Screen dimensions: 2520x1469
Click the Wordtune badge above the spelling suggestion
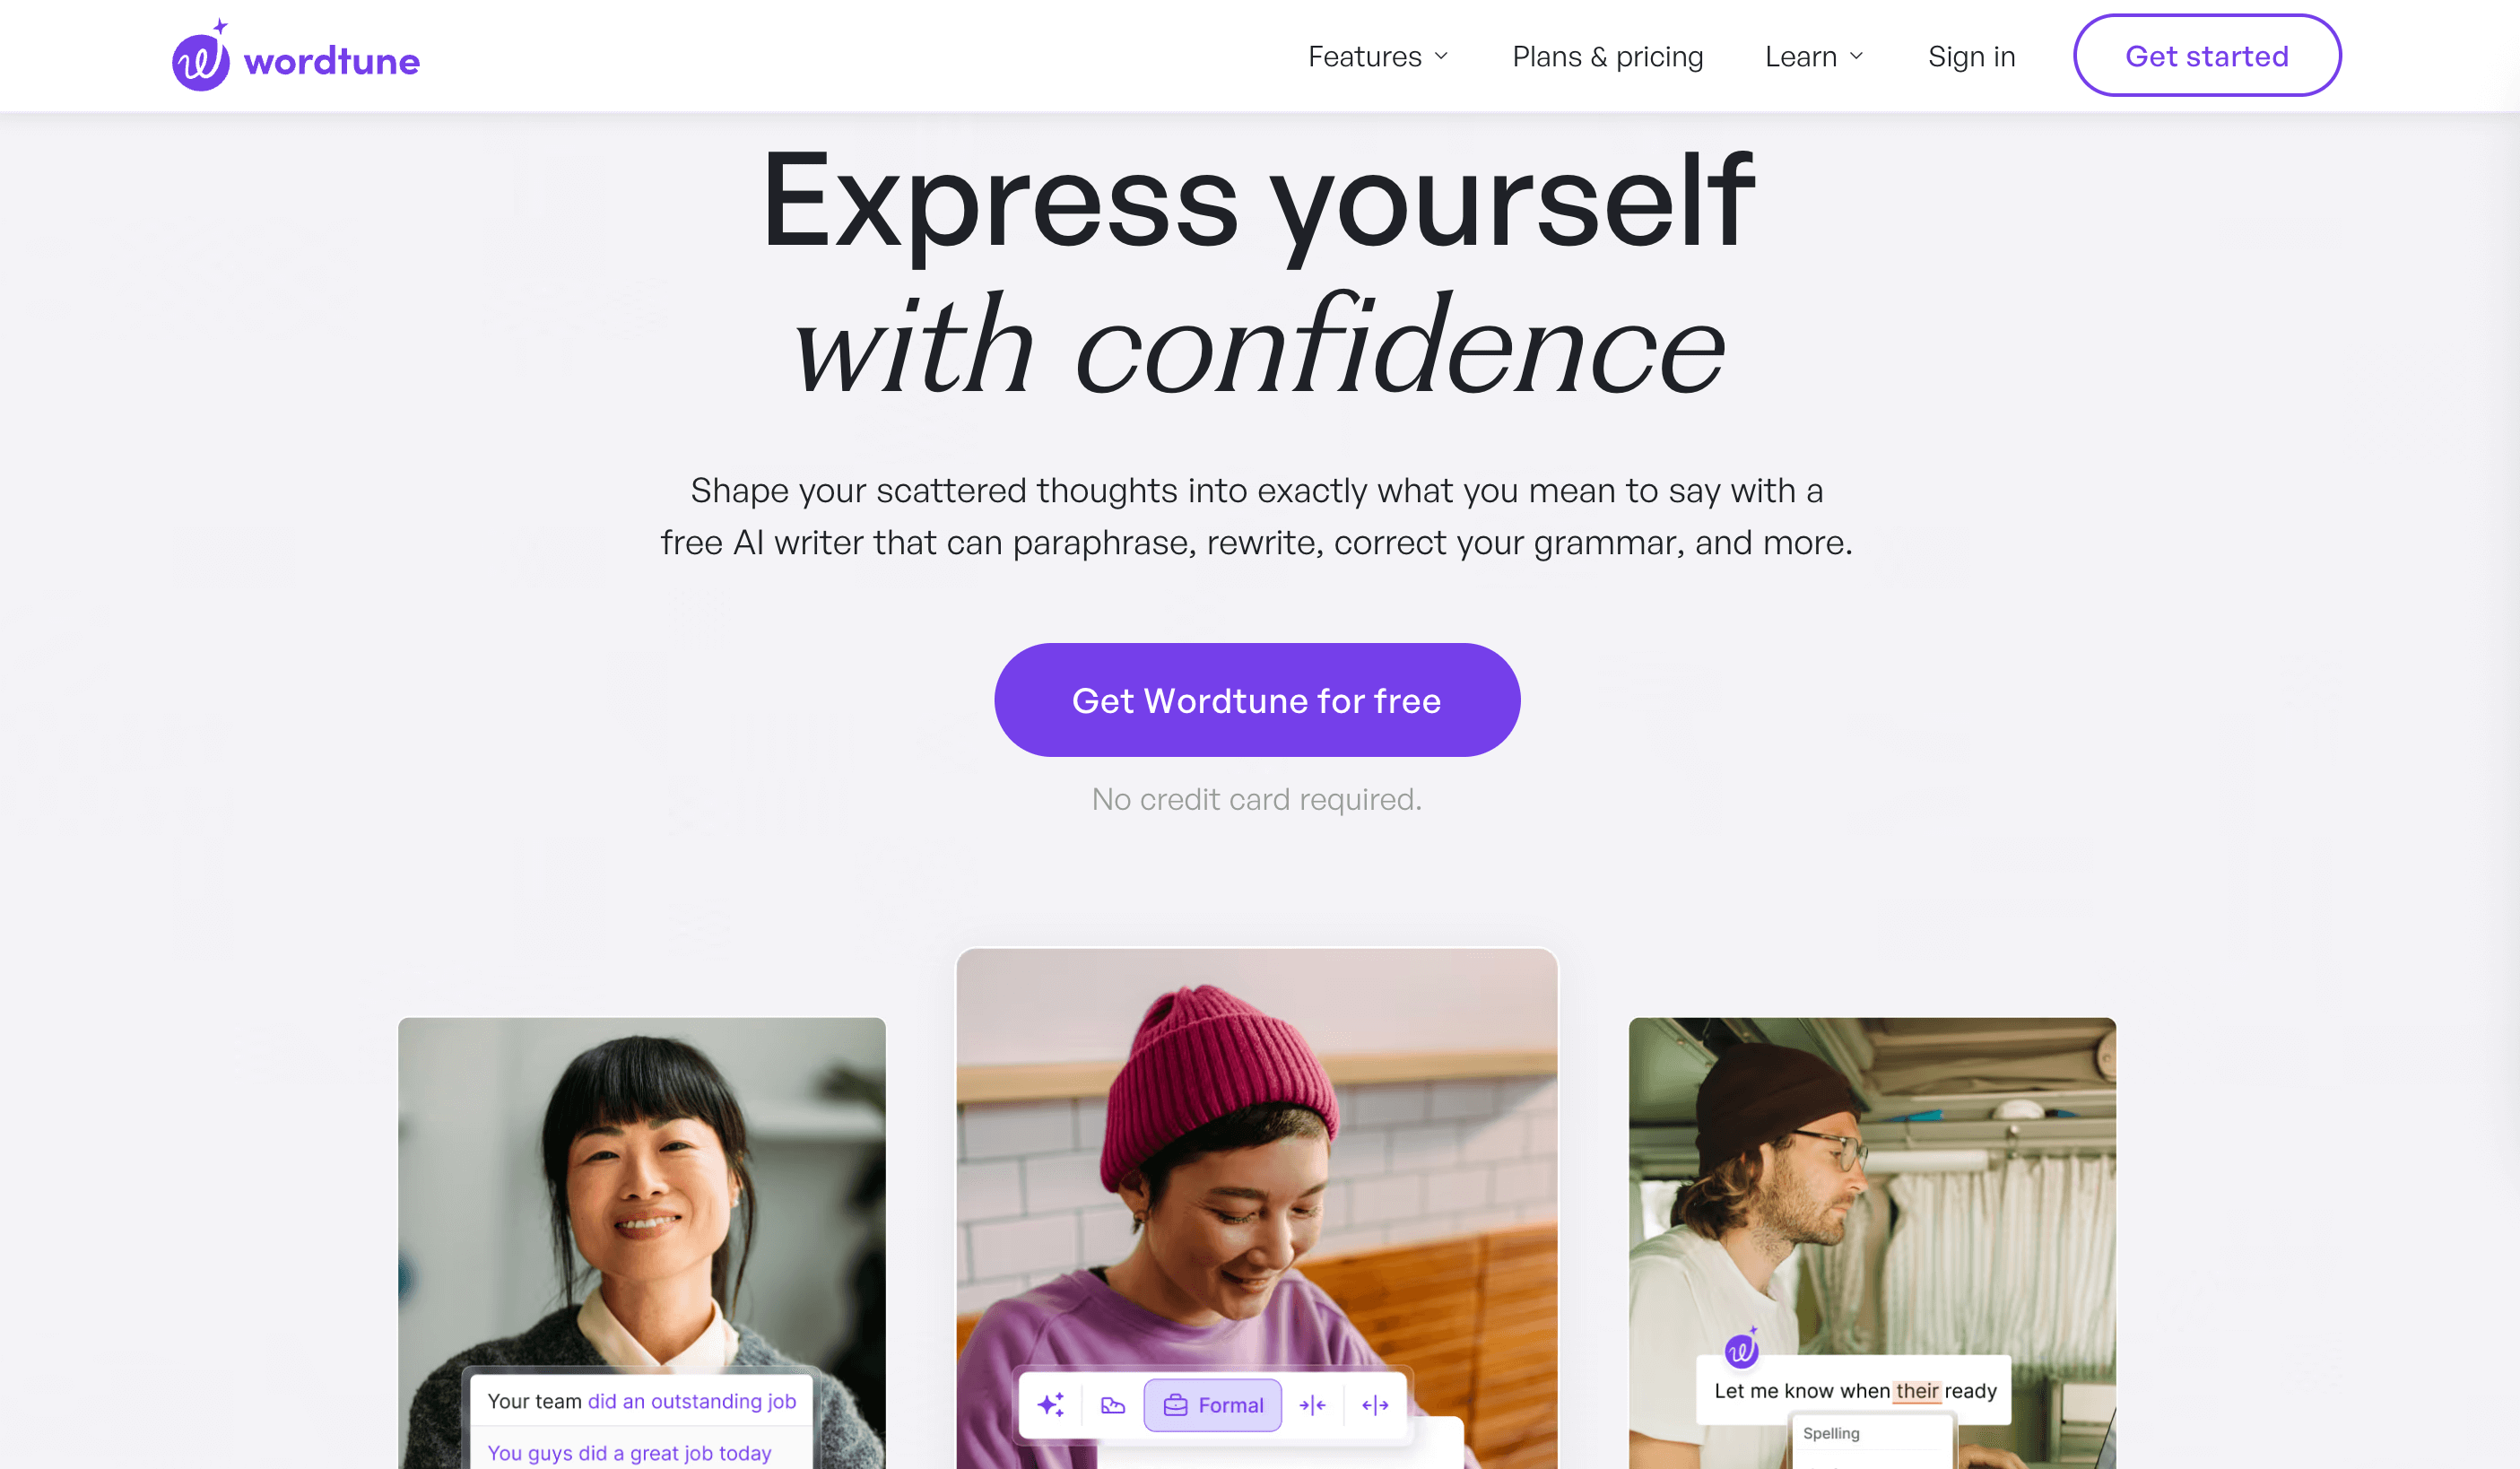1741,1349
